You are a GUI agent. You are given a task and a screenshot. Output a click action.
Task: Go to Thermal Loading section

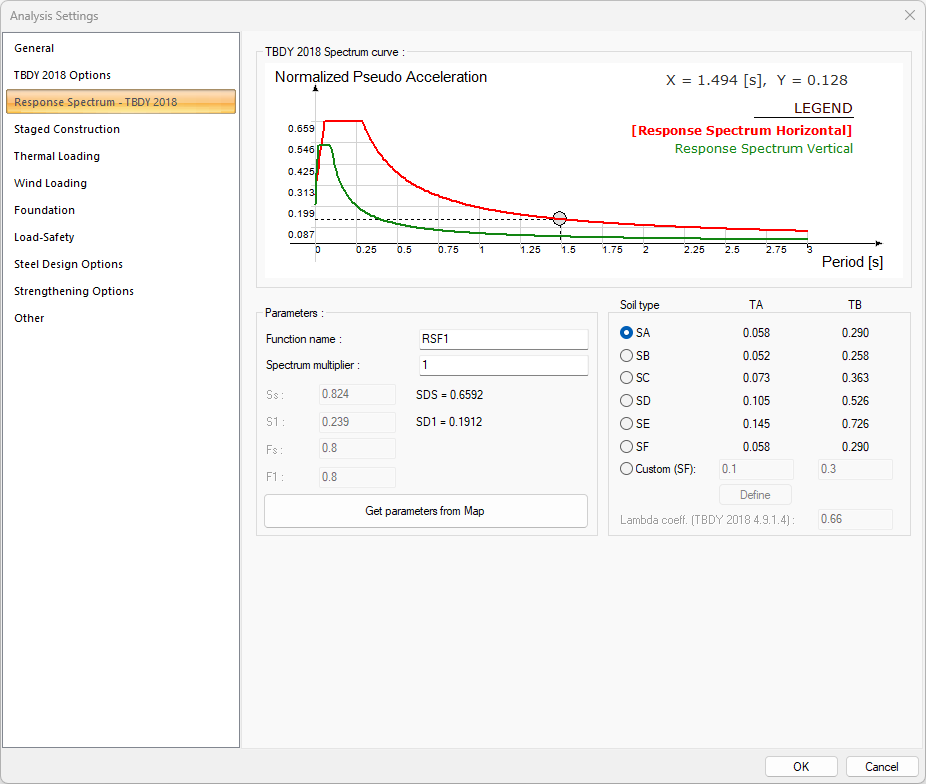[x=57, y=156]
